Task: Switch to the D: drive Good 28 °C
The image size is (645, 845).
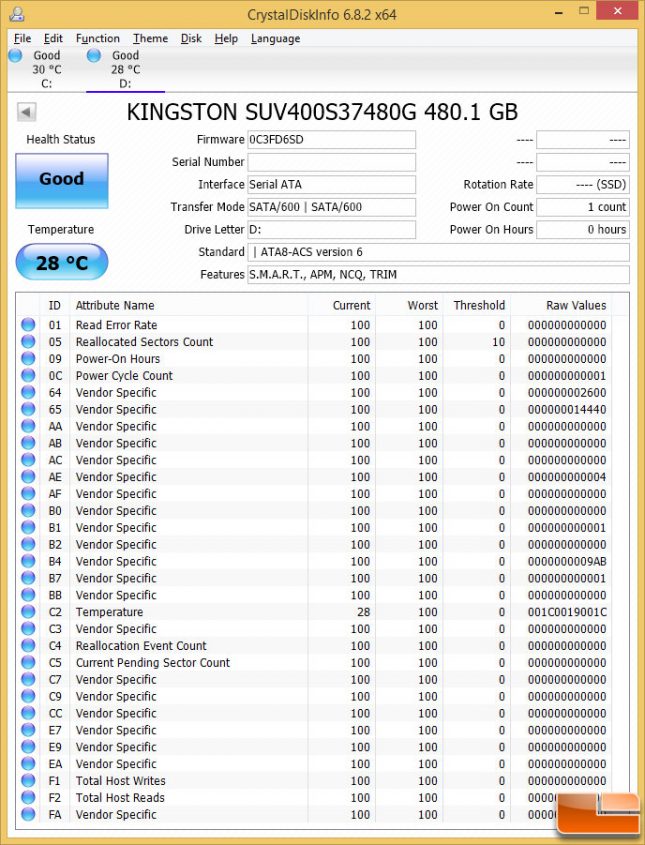Action: [126, 69]
